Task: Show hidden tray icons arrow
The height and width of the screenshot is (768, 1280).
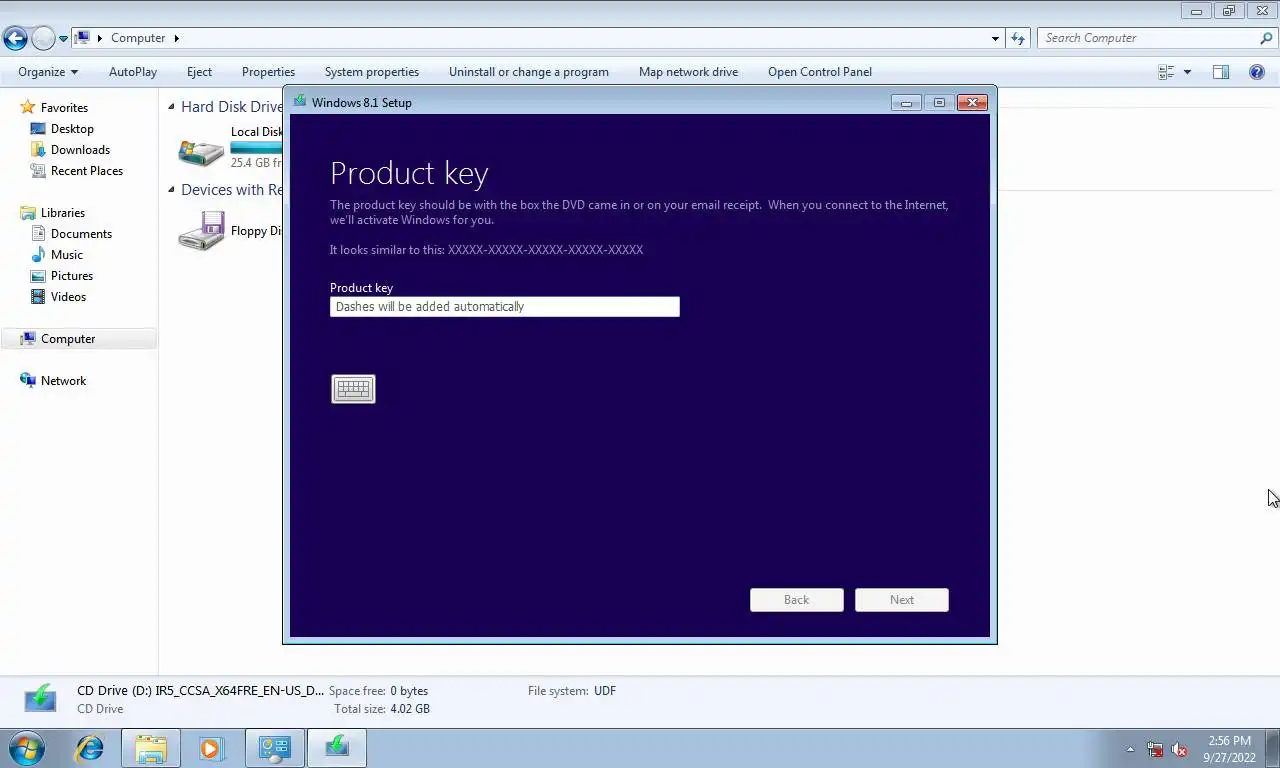Action: pos(1130,749)
